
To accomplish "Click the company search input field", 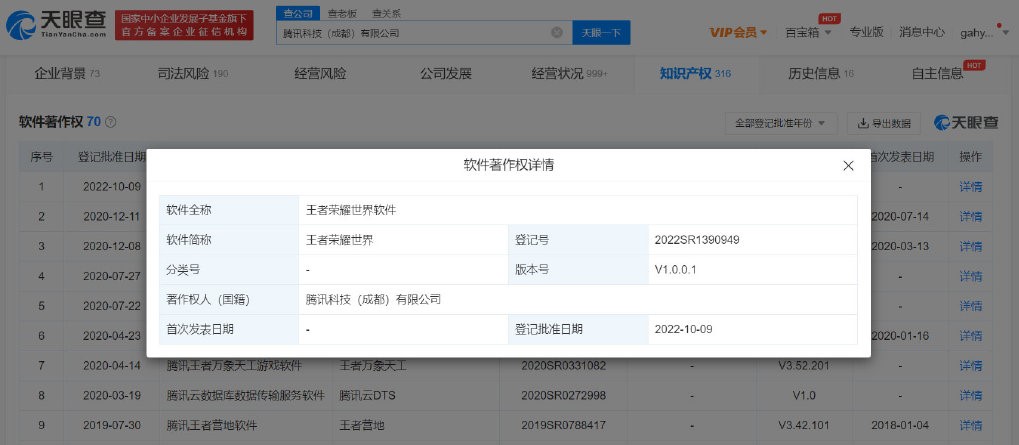I will click(415, 33).
